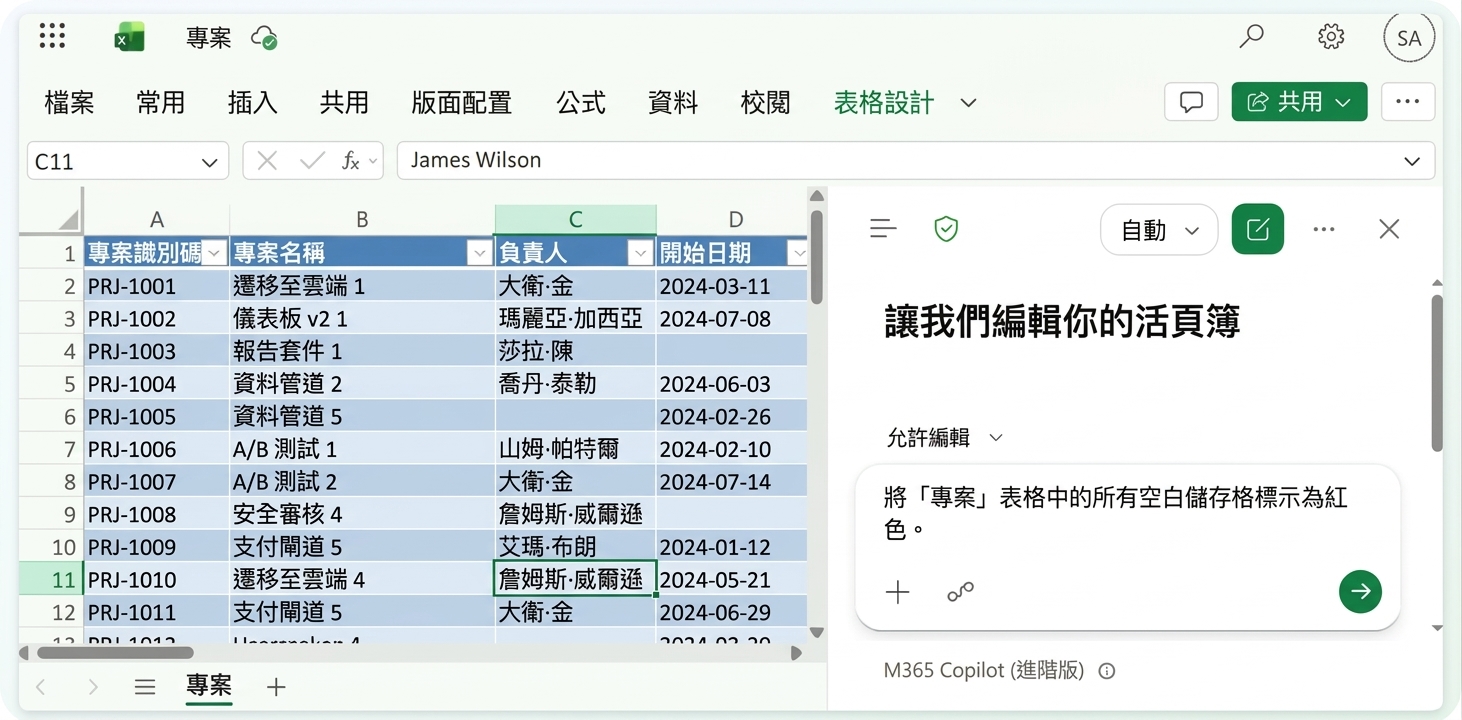Cancel formula entry with X icon
The image size is (1462, 720).
(x=267, y=161)
